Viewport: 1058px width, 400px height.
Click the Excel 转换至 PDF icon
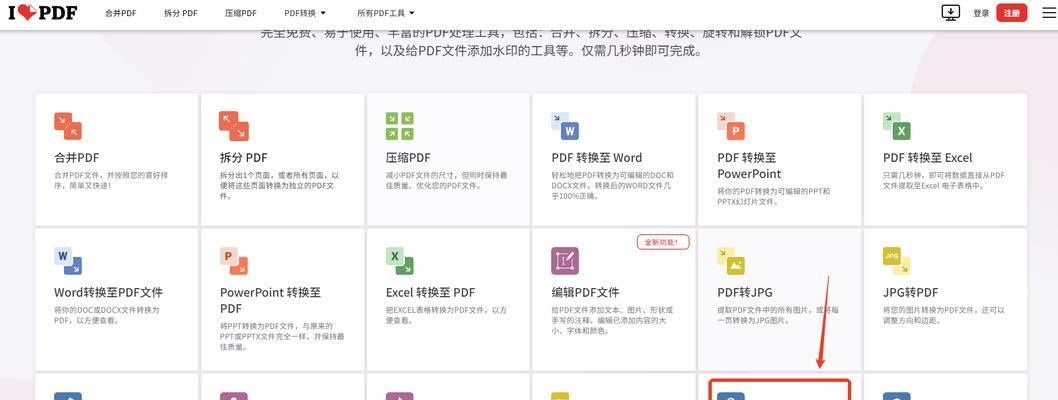click(399, 261)
